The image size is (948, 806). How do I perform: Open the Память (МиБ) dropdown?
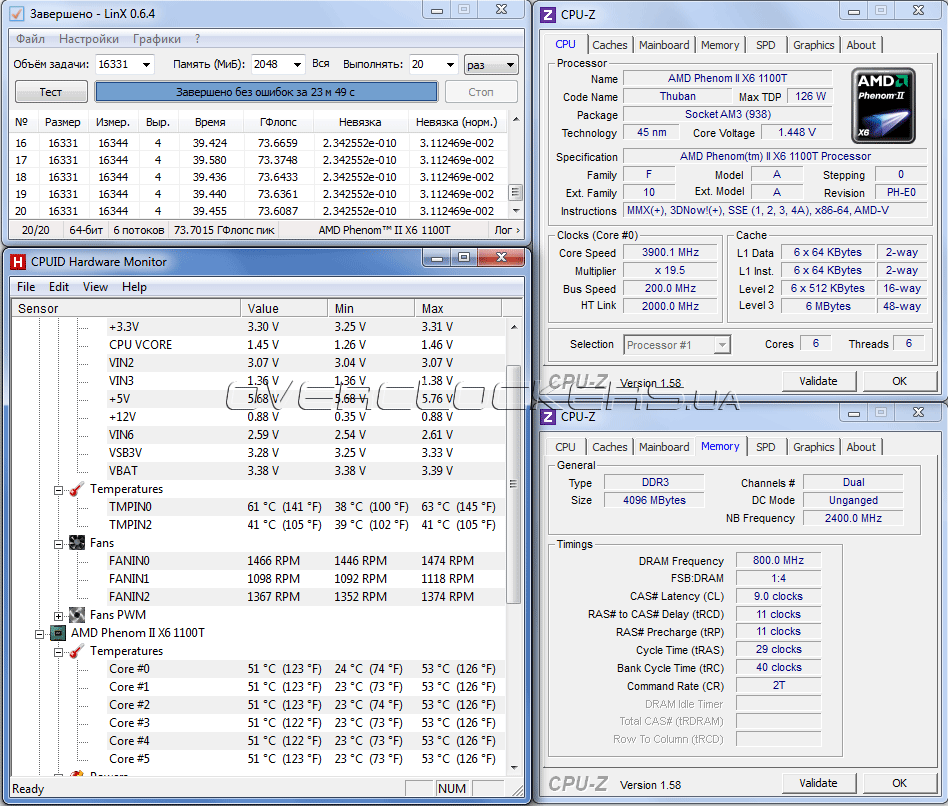[295, 65]
